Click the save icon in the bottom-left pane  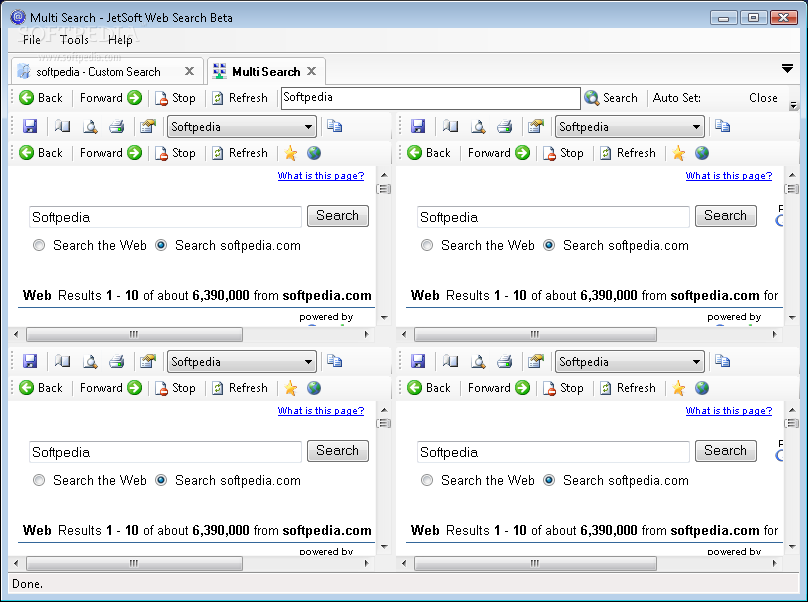pos(30,361)
